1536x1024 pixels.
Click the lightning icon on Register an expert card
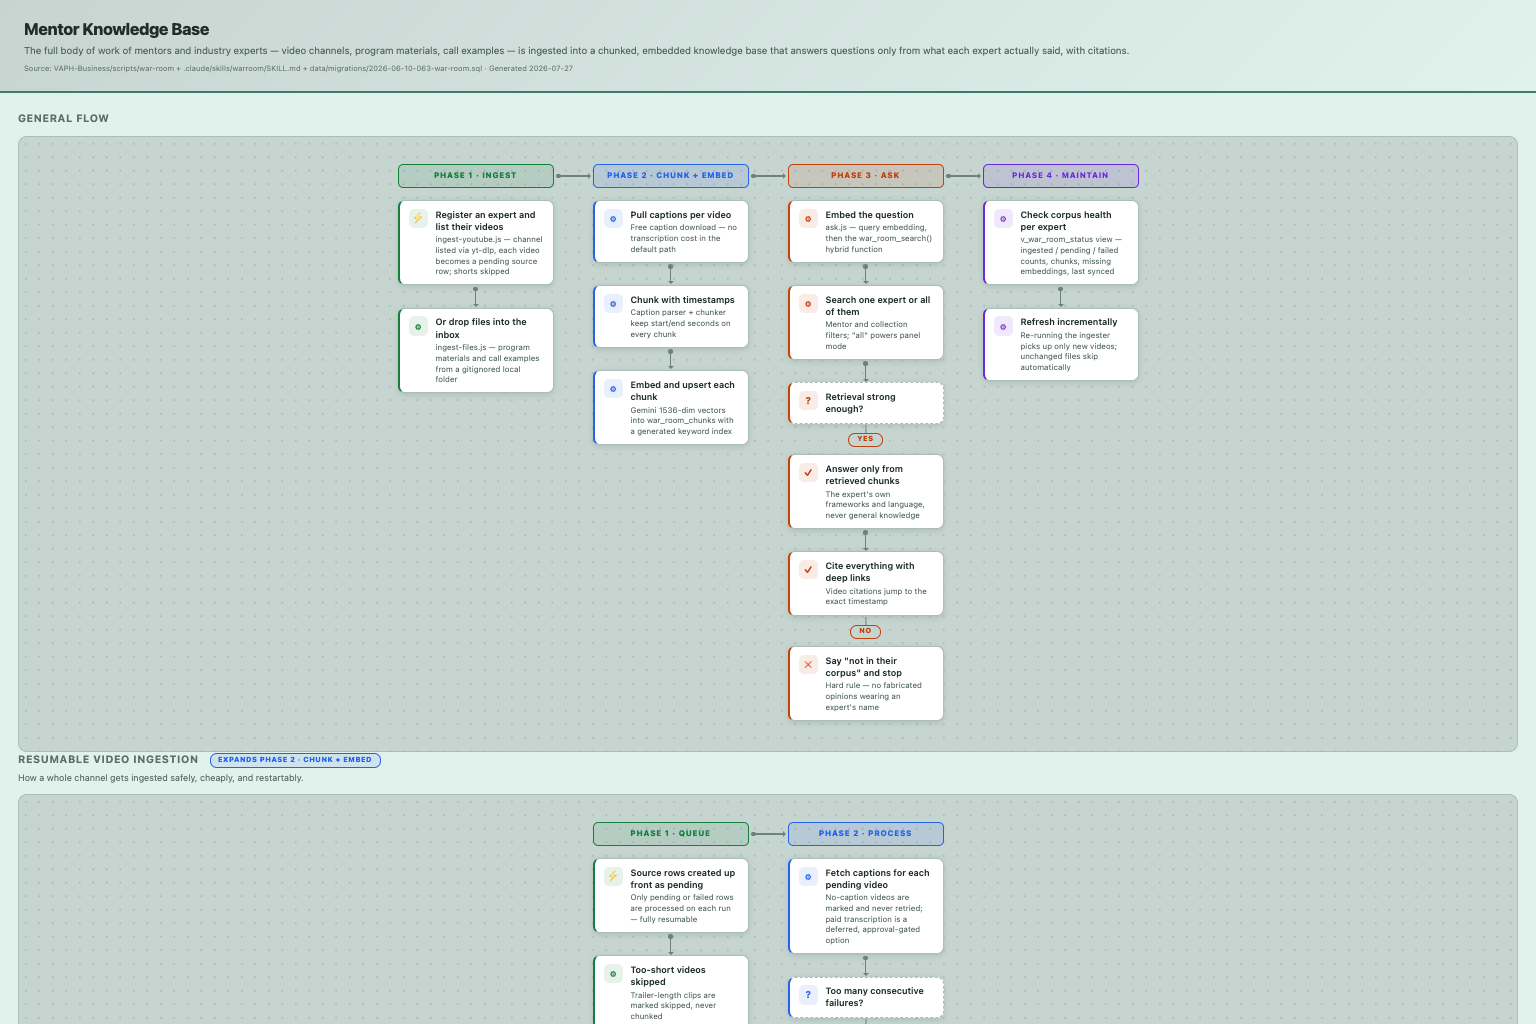(418, 218)
